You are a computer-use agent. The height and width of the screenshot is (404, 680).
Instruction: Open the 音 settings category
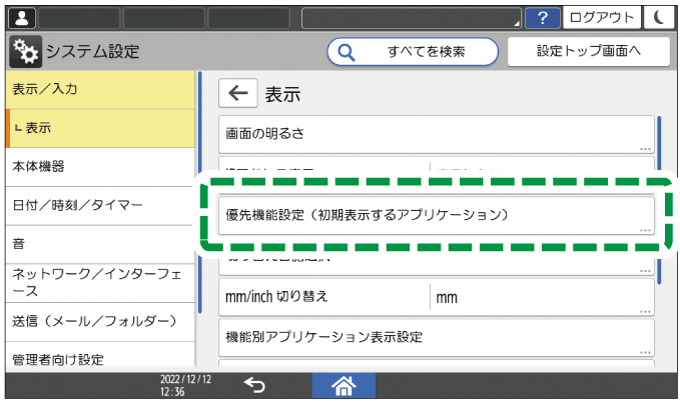coord(100,244)
